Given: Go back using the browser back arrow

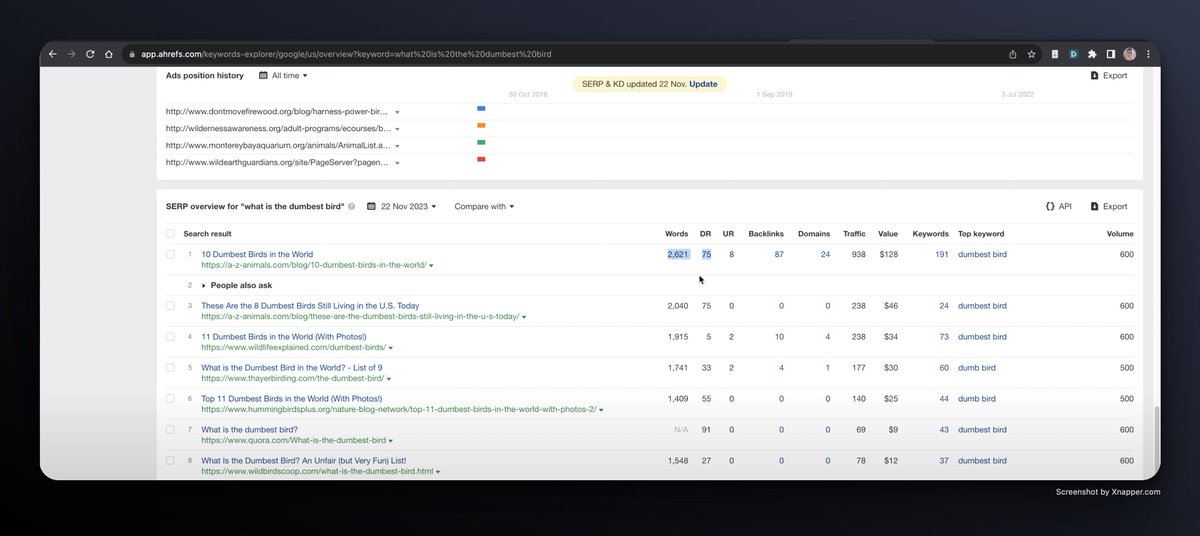Looking at the screenshot, I should (53, 54).
